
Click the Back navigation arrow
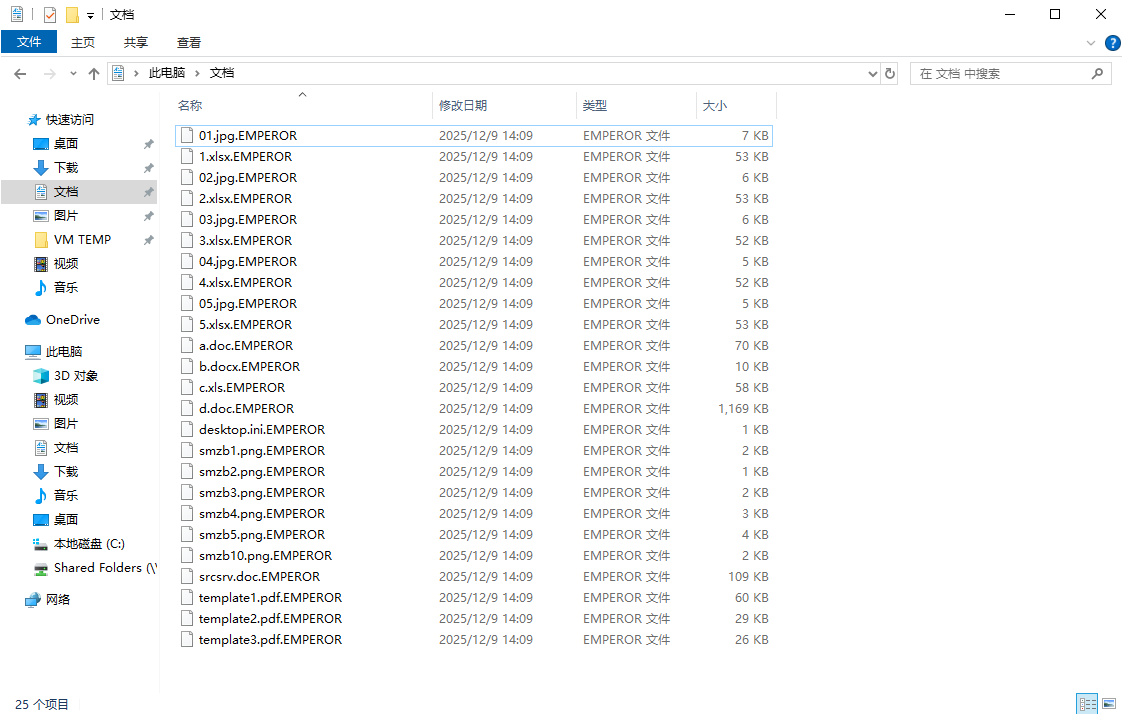pos(20,74)
